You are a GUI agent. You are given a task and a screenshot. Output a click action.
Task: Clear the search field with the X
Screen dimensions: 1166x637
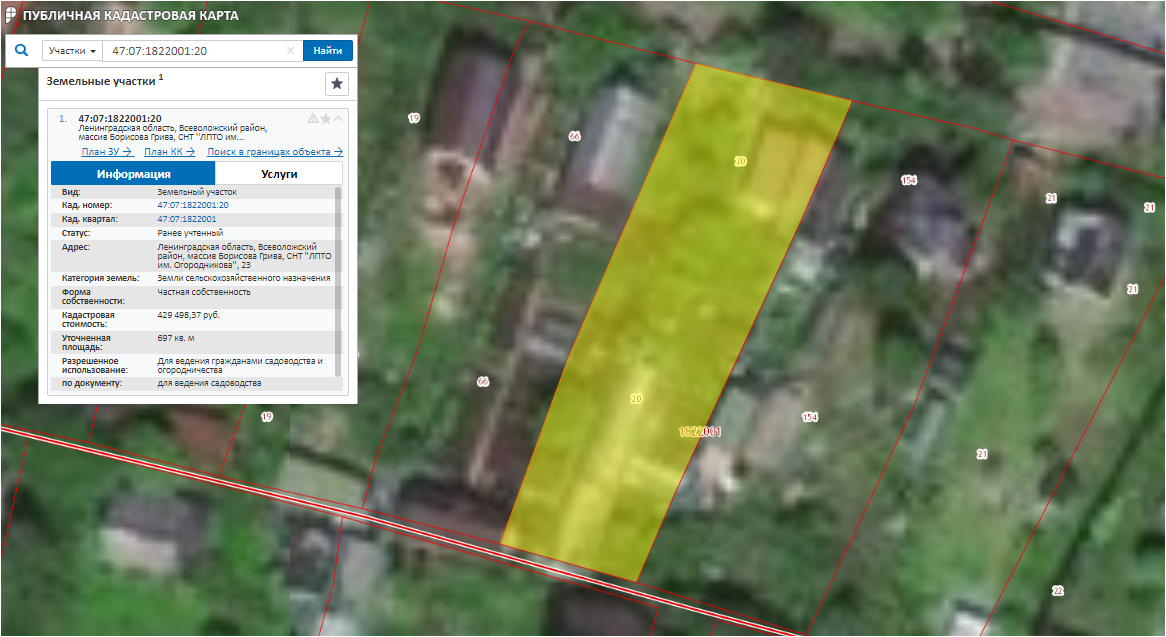(x=291, y=51)
